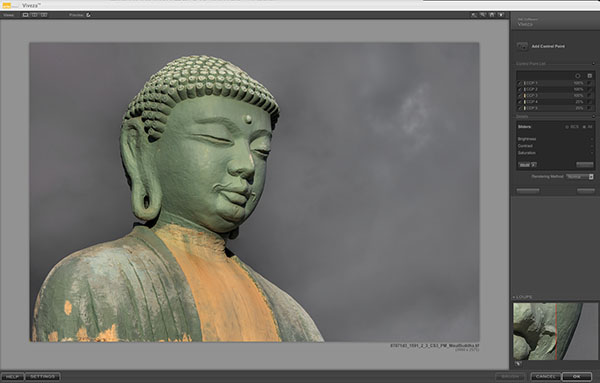Screen dimensions: 600x383
Task: Click the Buddha statue preview image
Action: coord(254,192)
